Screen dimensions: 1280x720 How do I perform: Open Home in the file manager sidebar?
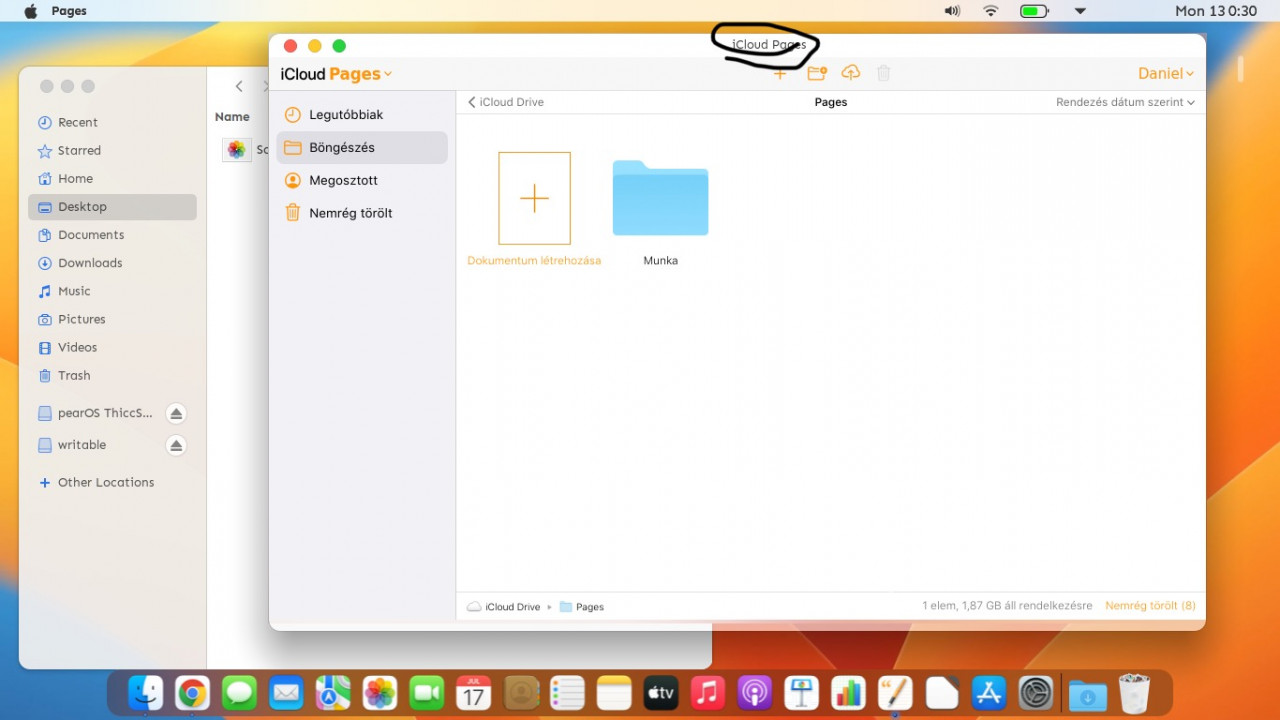[112, 179]
